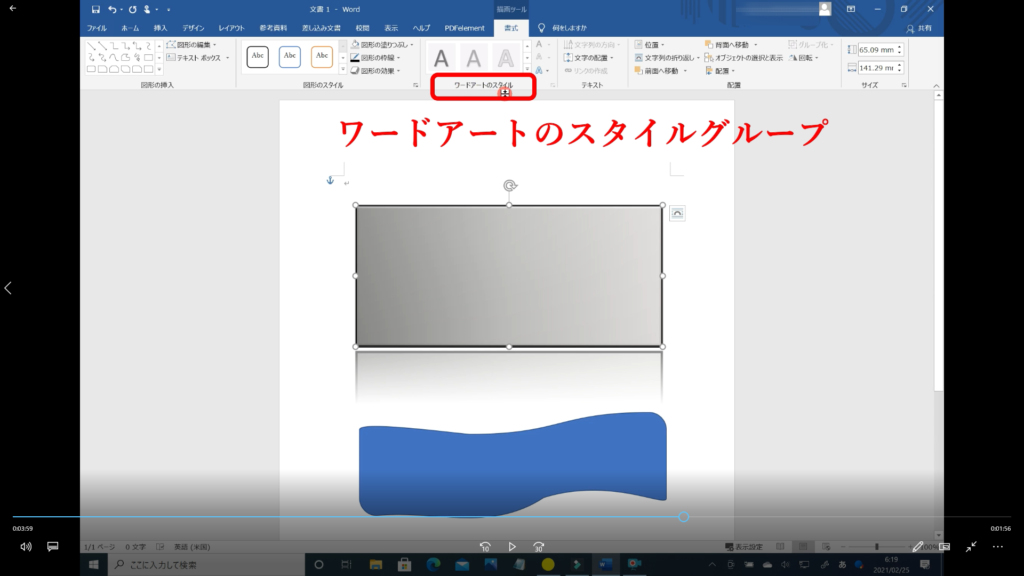Choose the first WordArt style letter A
The width and height of the screenshot is (1024, 576).
point(441,58)
